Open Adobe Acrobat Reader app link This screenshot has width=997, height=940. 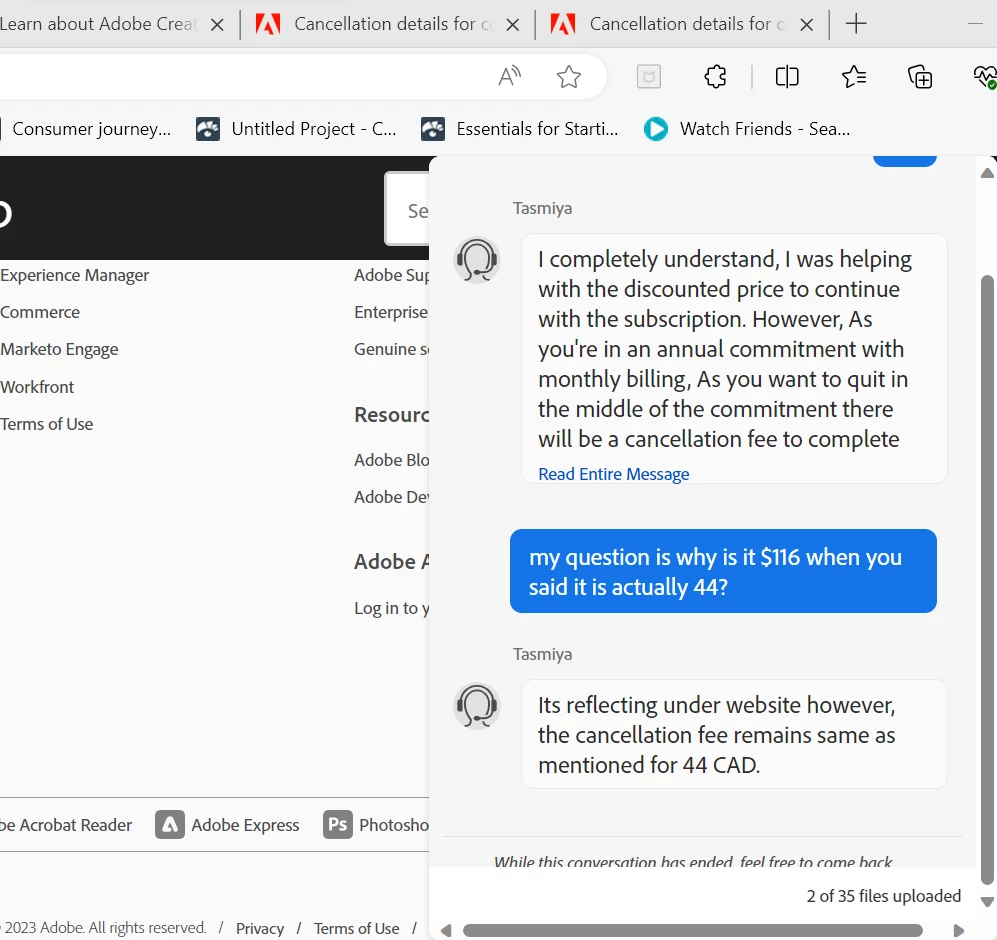65,825
